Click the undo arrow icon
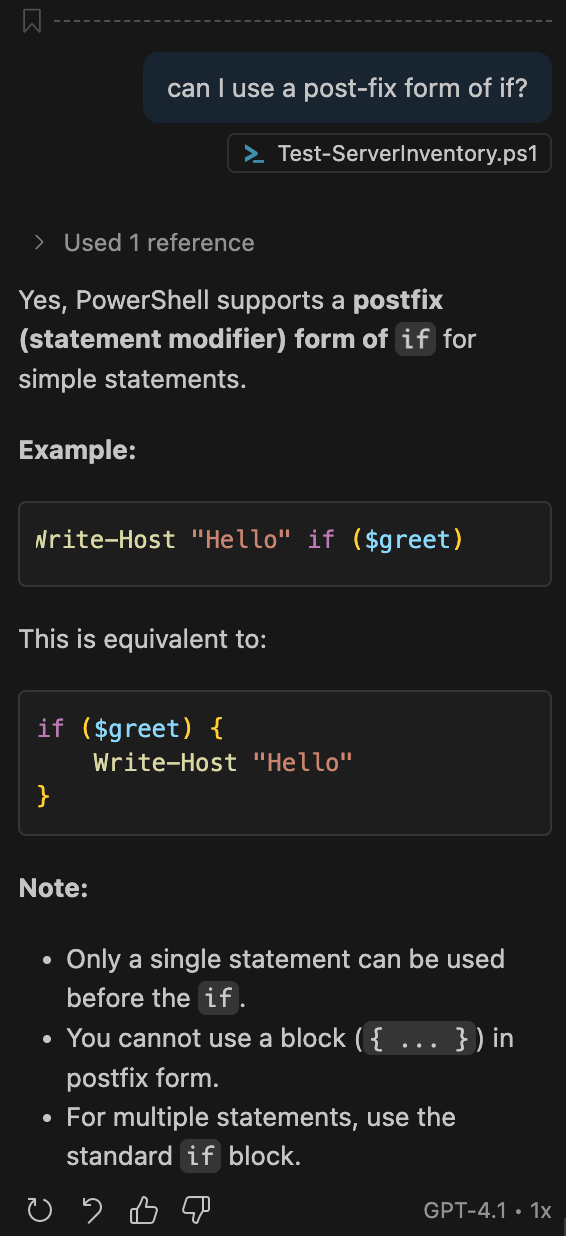Image resolution: width=566 pixels, height=1236 pixels. point(92,1211)
